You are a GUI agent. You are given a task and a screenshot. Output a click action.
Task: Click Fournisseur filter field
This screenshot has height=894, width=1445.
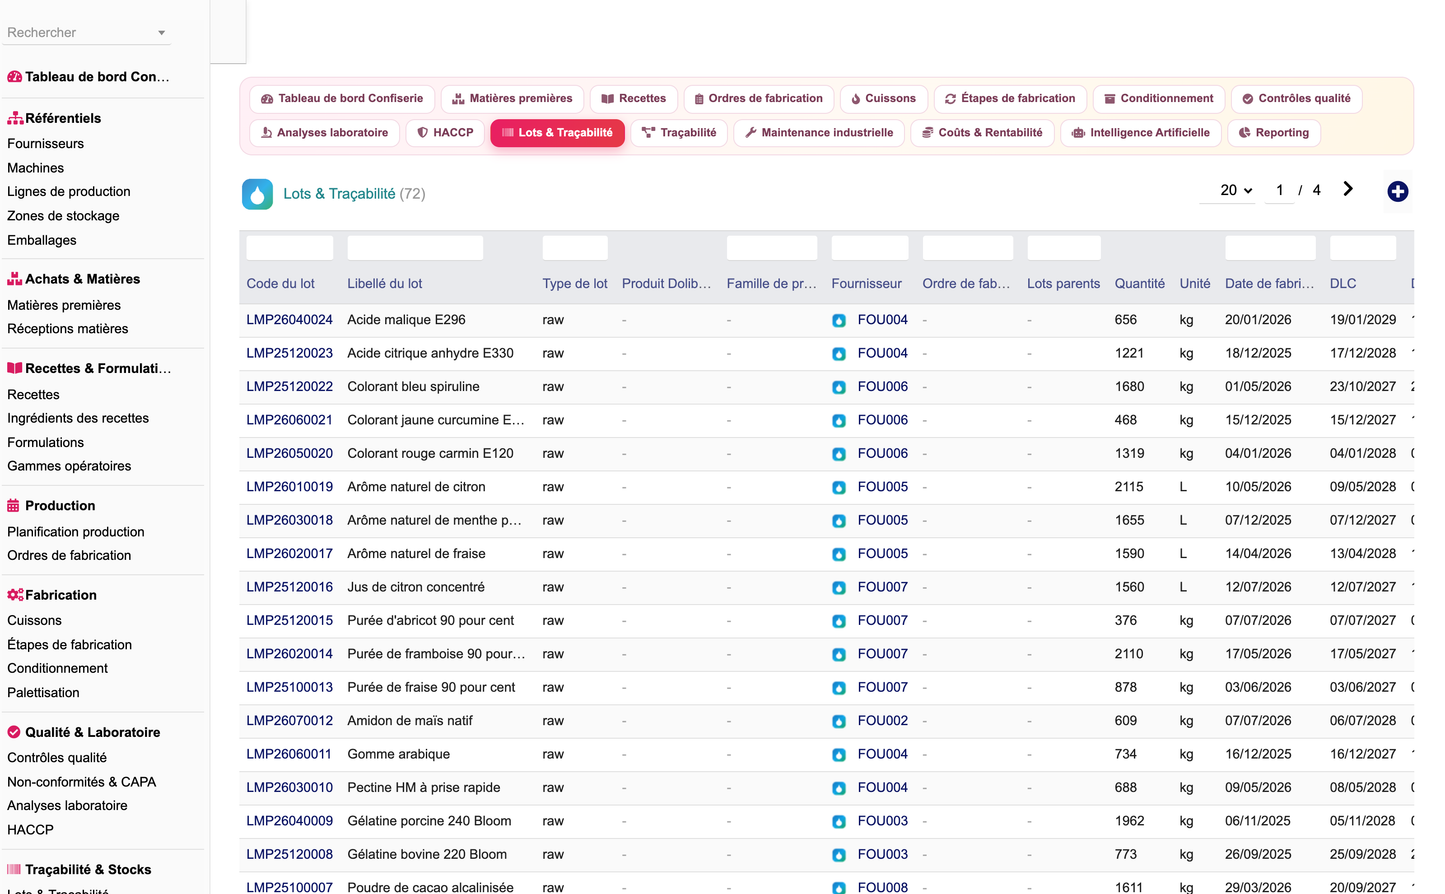pos(870,248)
